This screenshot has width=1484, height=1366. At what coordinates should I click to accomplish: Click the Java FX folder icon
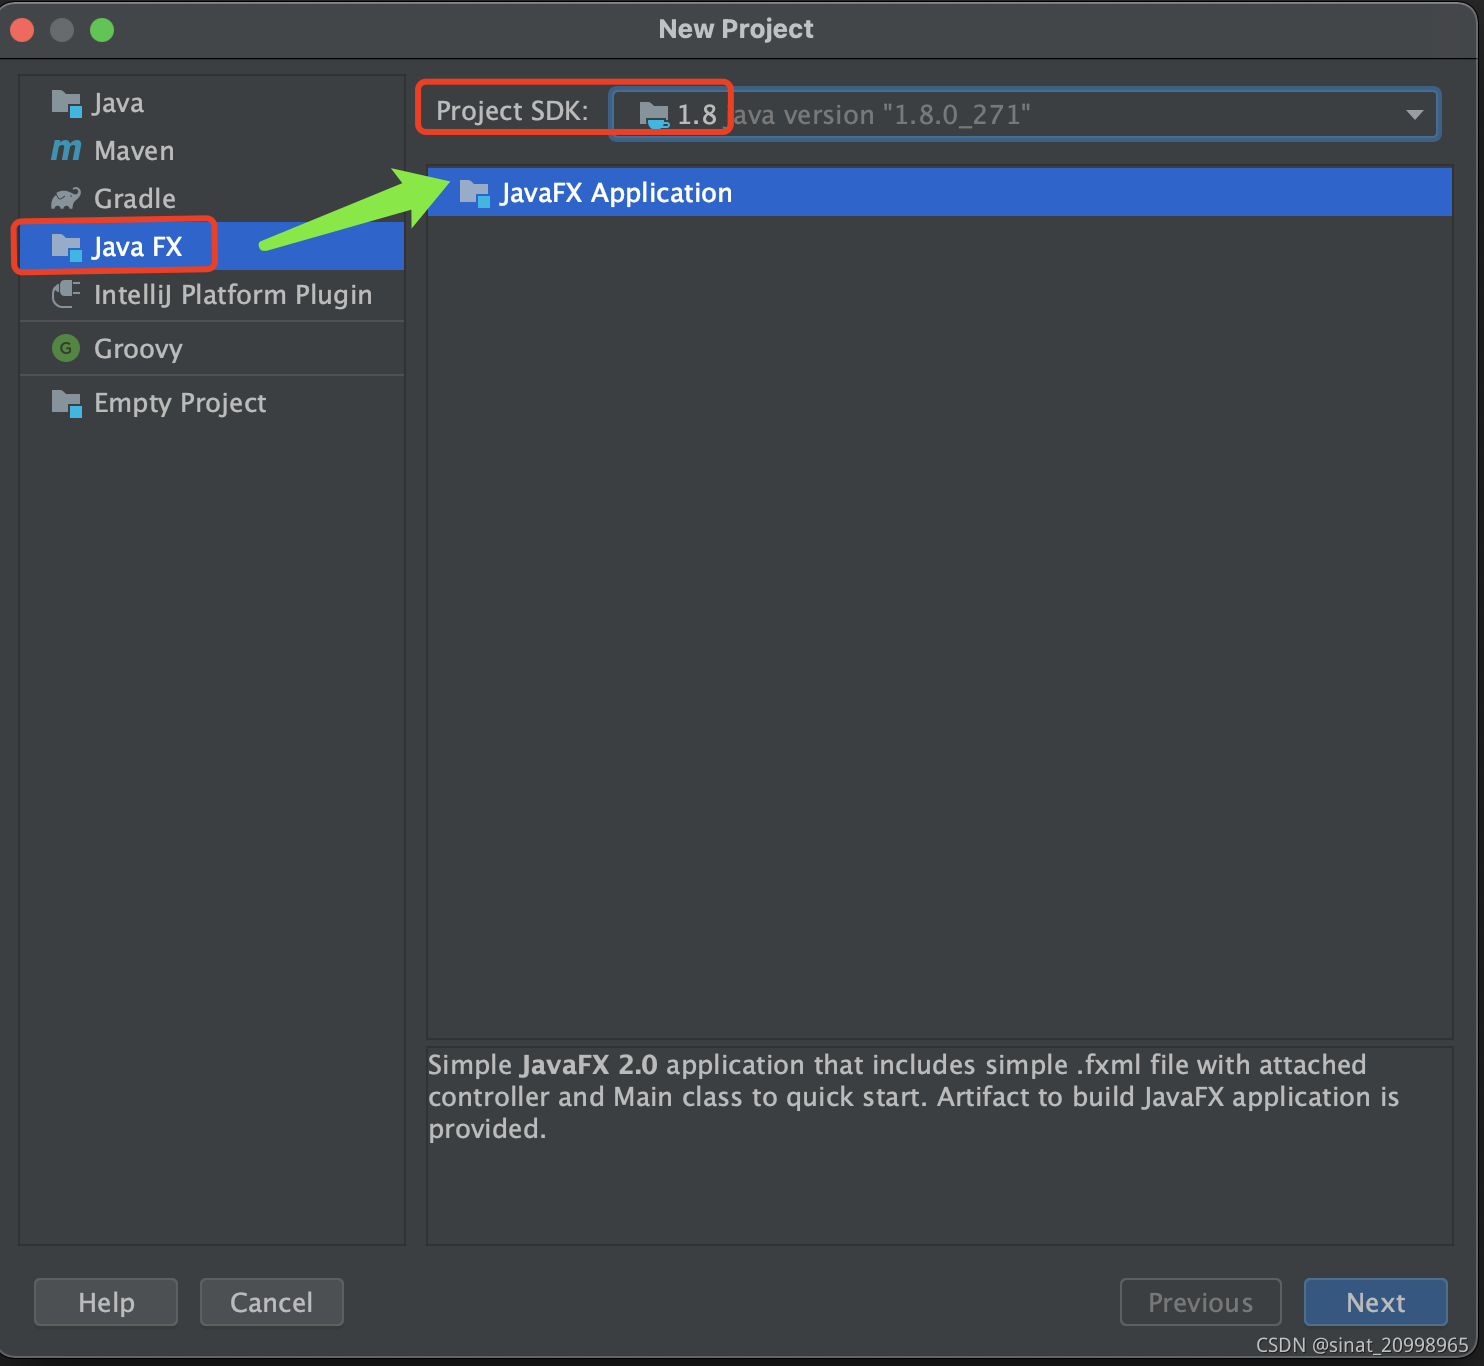pos(66,247)
